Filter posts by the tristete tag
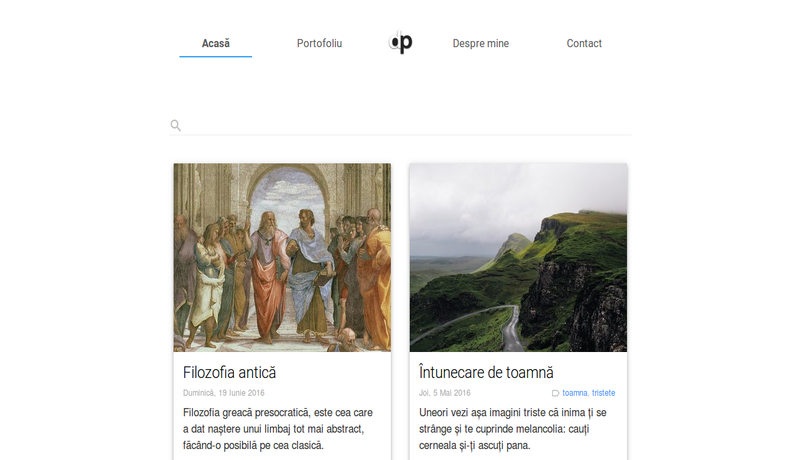 point(604,393)
